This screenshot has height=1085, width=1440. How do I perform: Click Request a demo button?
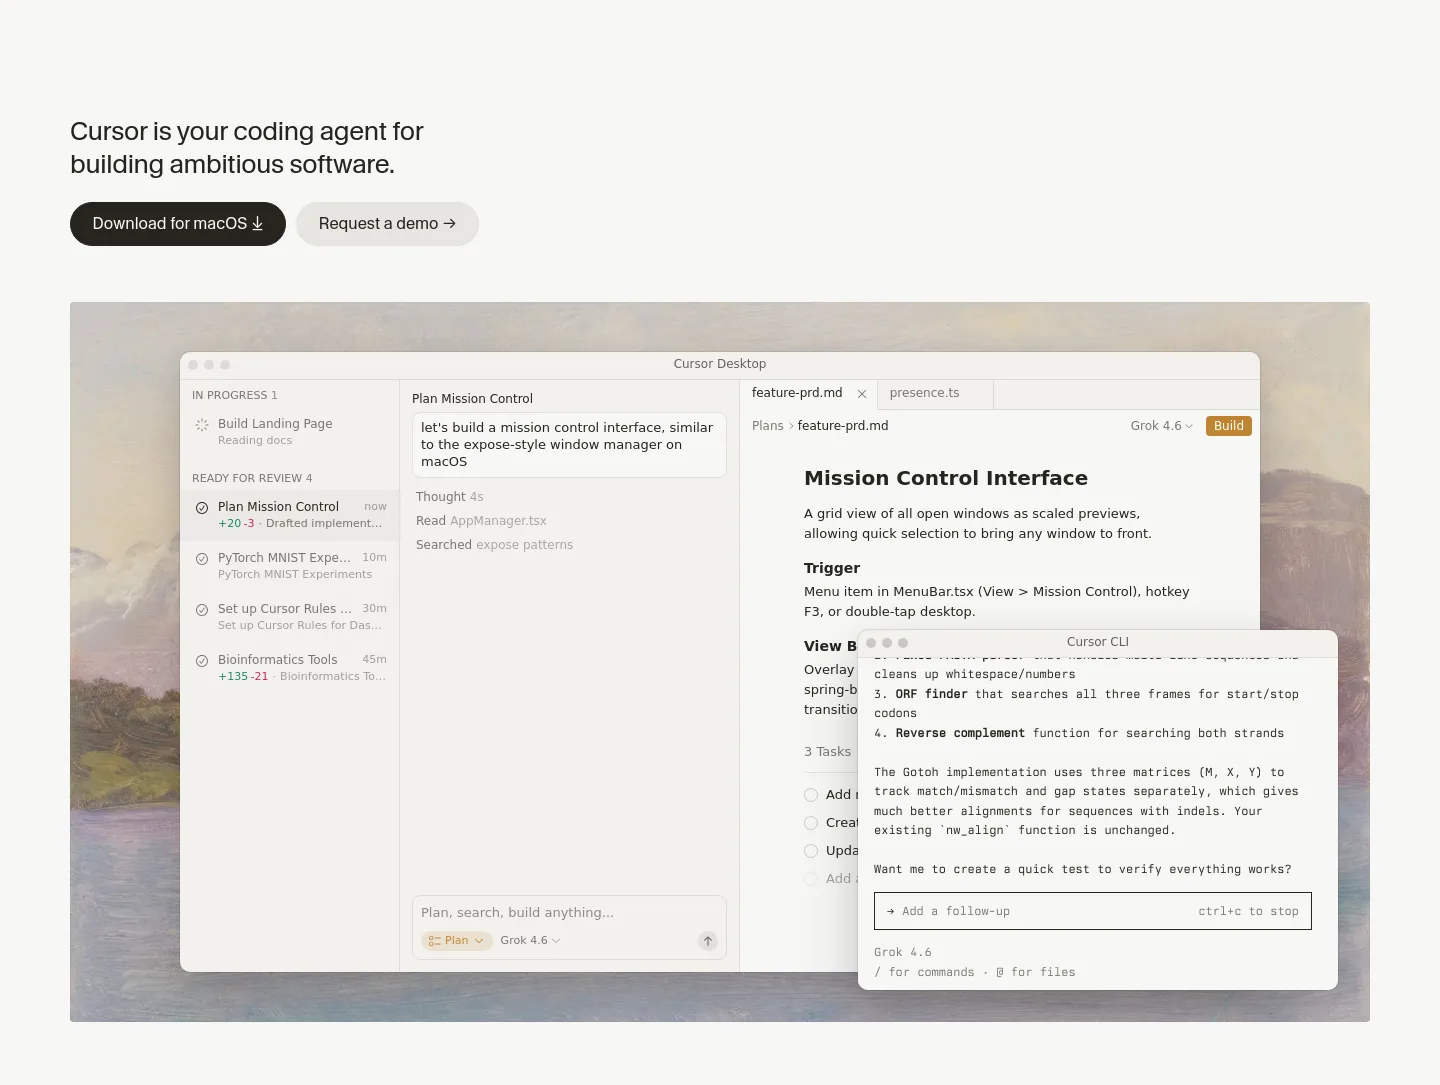(x=387, y=224)
